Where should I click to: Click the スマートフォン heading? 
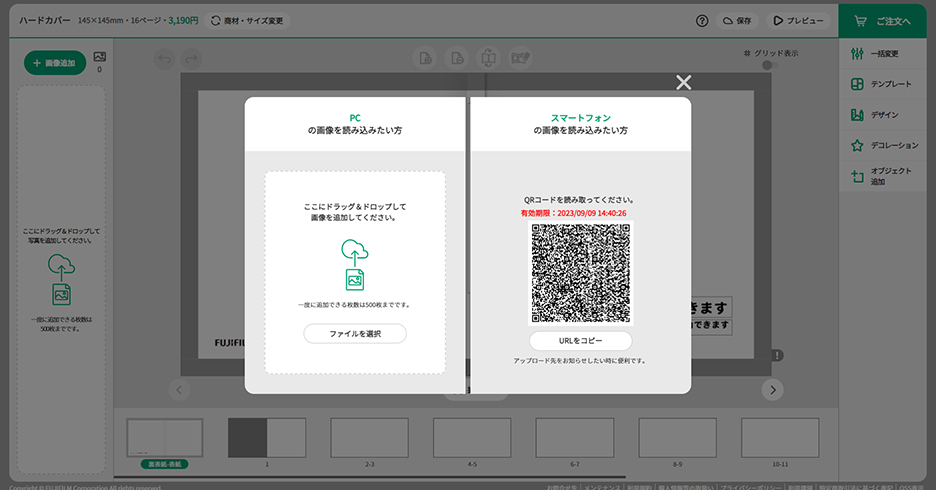tap(581, 118)
